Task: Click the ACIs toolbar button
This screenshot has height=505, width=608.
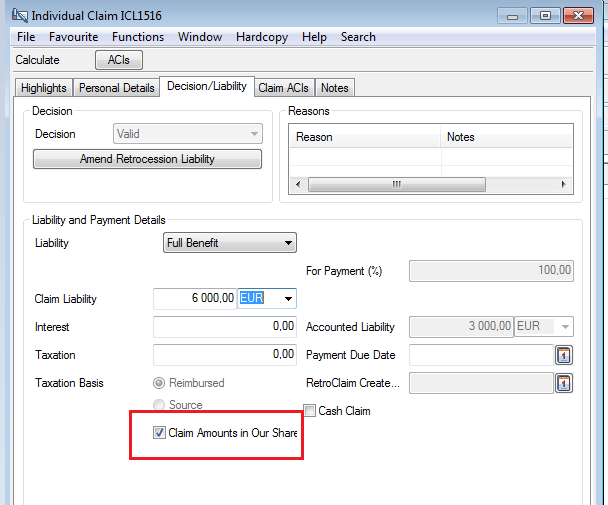Action: click(x=118, y=61)
